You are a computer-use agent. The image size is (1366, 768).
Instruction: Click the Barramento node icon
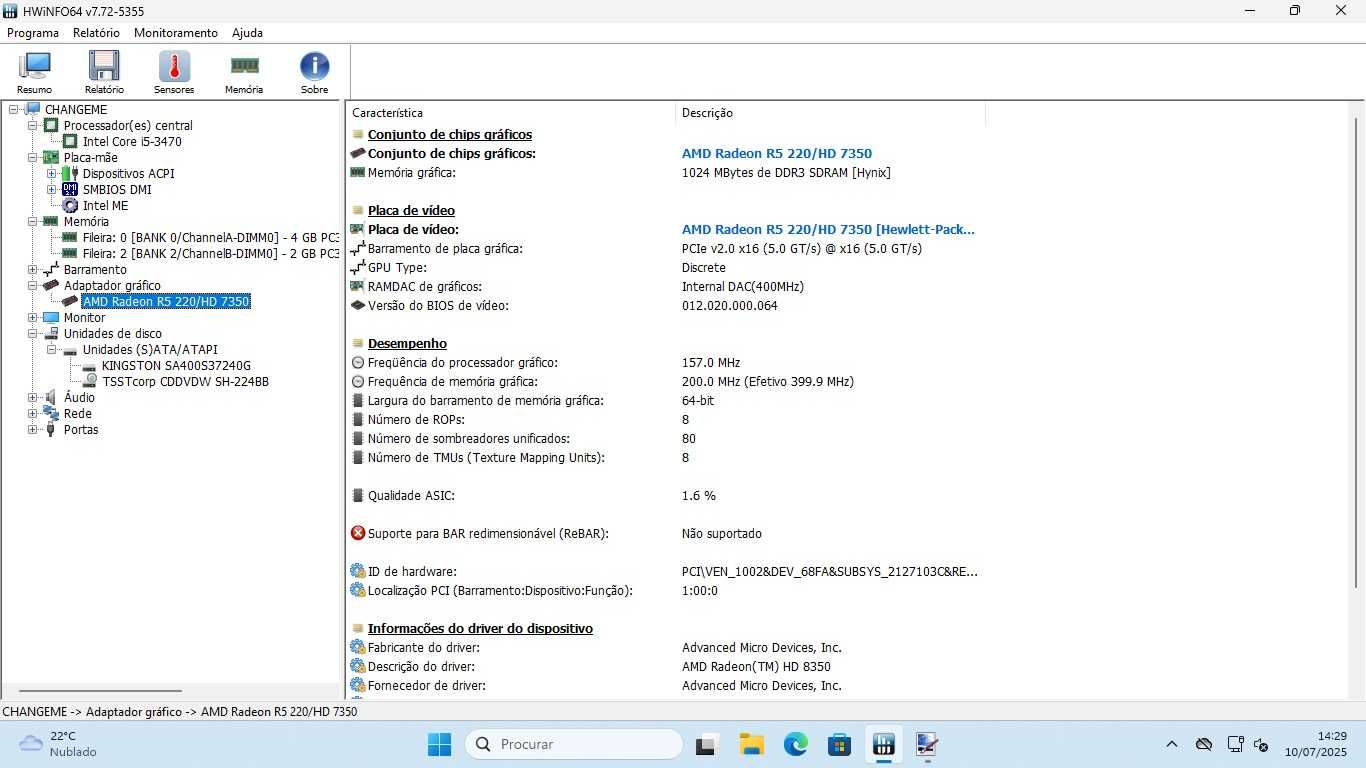coord(51,270)
